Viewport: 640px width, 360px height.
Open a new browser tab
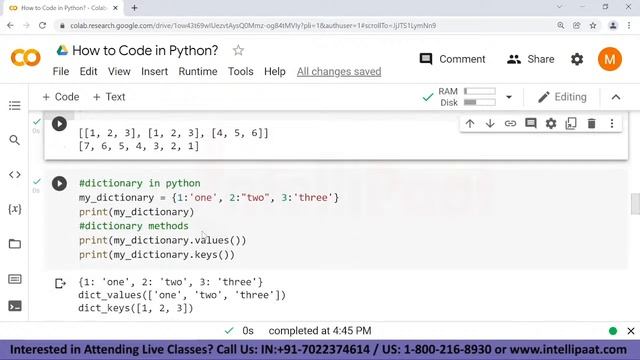click(134, 8)
